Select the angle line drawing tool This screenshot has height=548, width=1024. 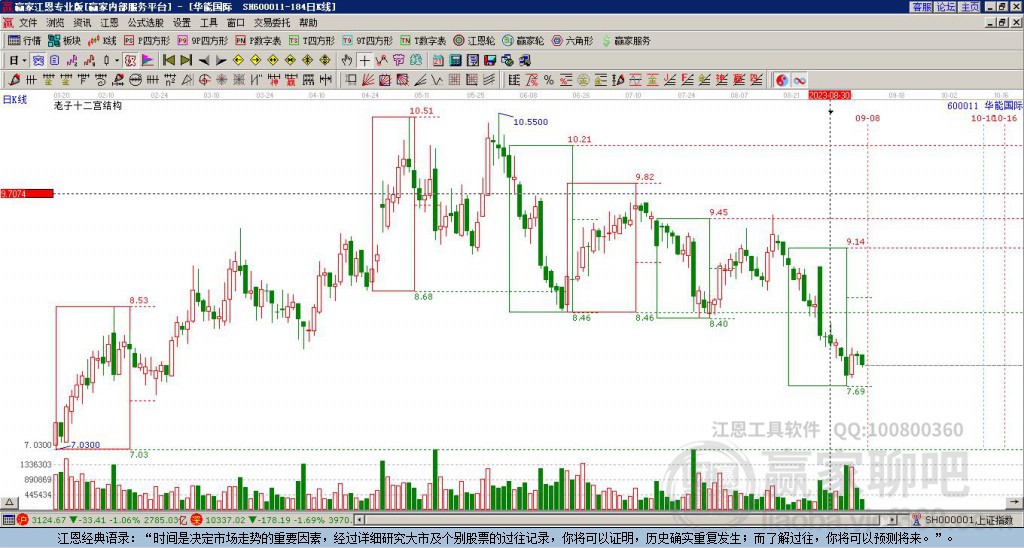point(420,80)
